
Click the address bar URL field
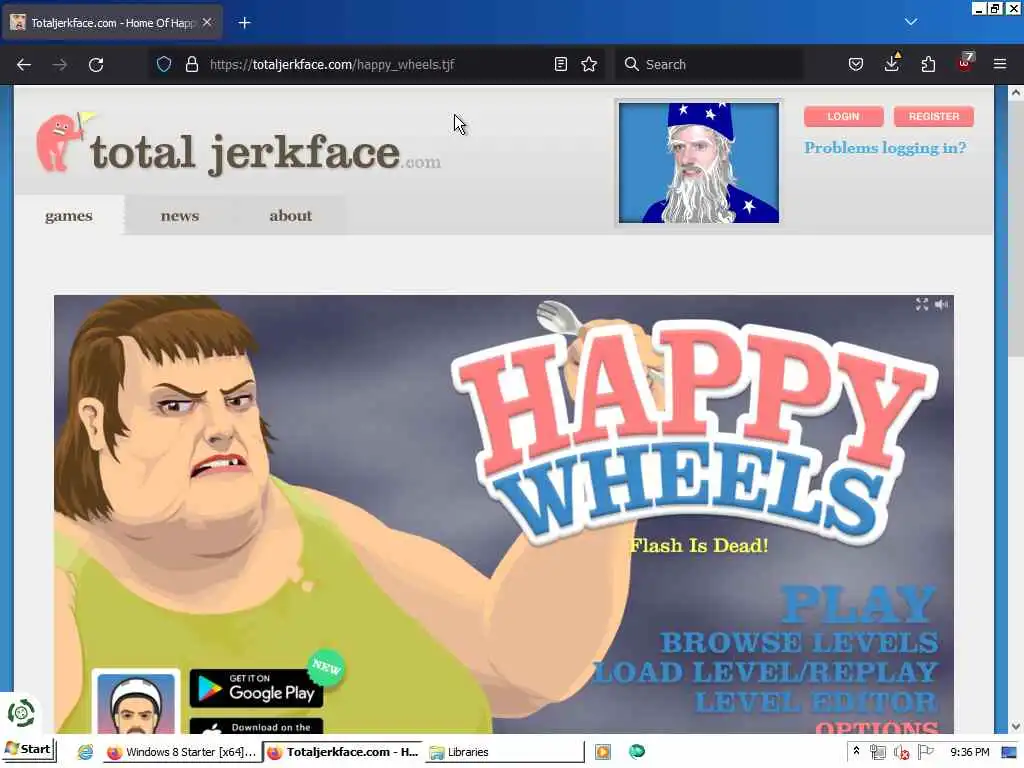(x=379, y=64)
